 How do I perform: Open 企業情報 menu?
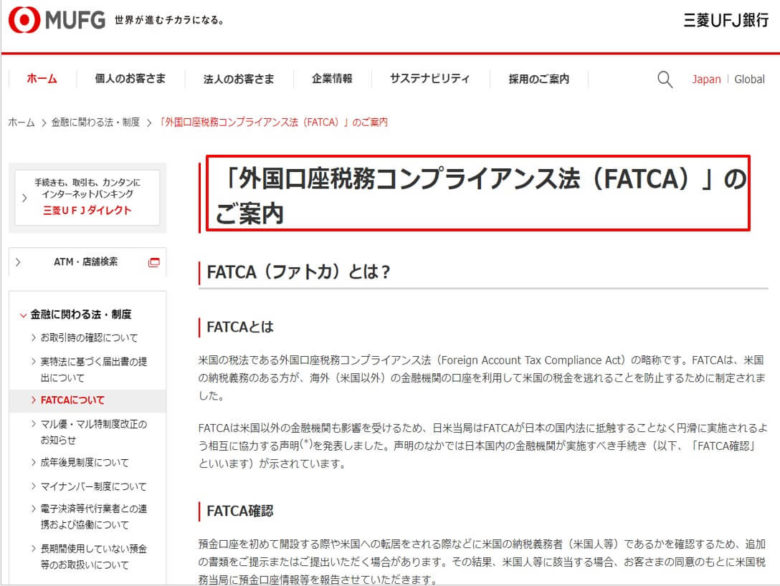[332, 79]
